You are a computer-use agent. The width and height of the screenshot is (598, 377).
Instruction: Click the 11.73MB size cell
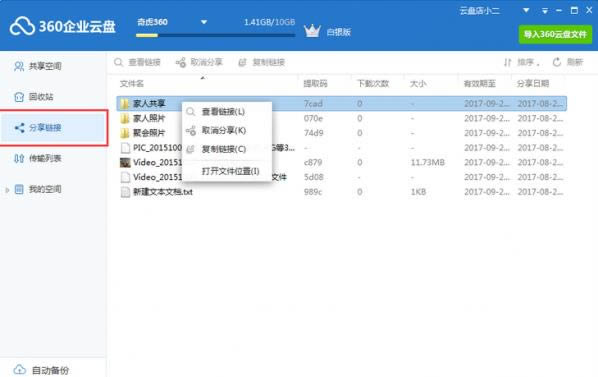coord(428,163)
